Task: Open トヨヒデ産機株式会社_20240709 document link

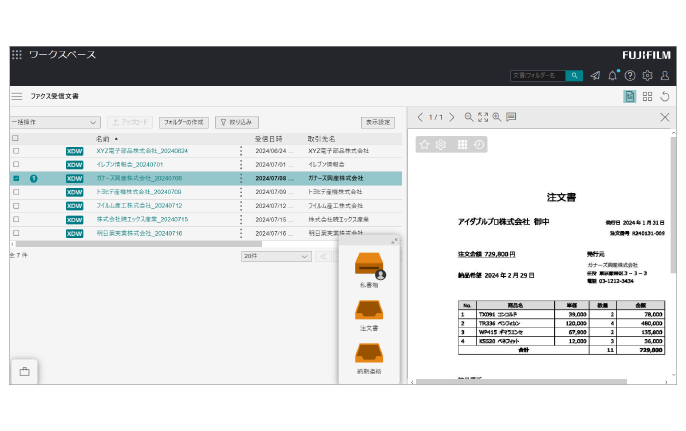Action: click(x=139, y=192)
